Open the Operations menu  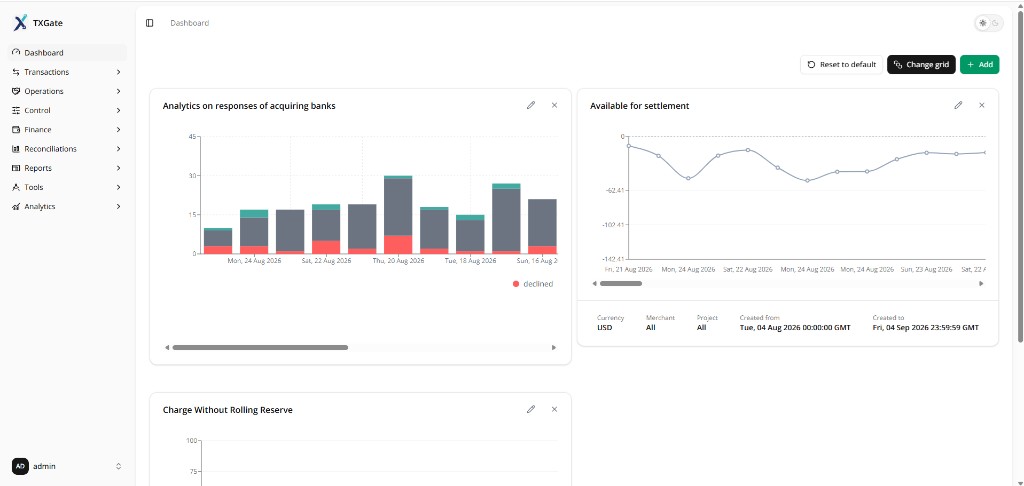[x=67, y=91]
